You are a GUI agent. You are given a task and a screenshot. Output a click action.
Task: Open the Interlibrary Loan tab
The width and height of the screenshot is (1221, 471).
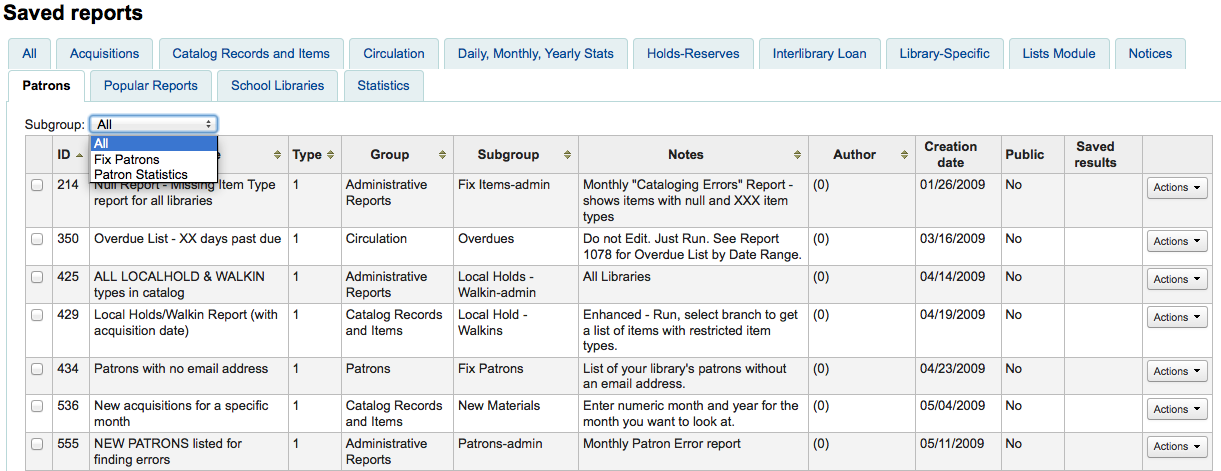[819, 54]
